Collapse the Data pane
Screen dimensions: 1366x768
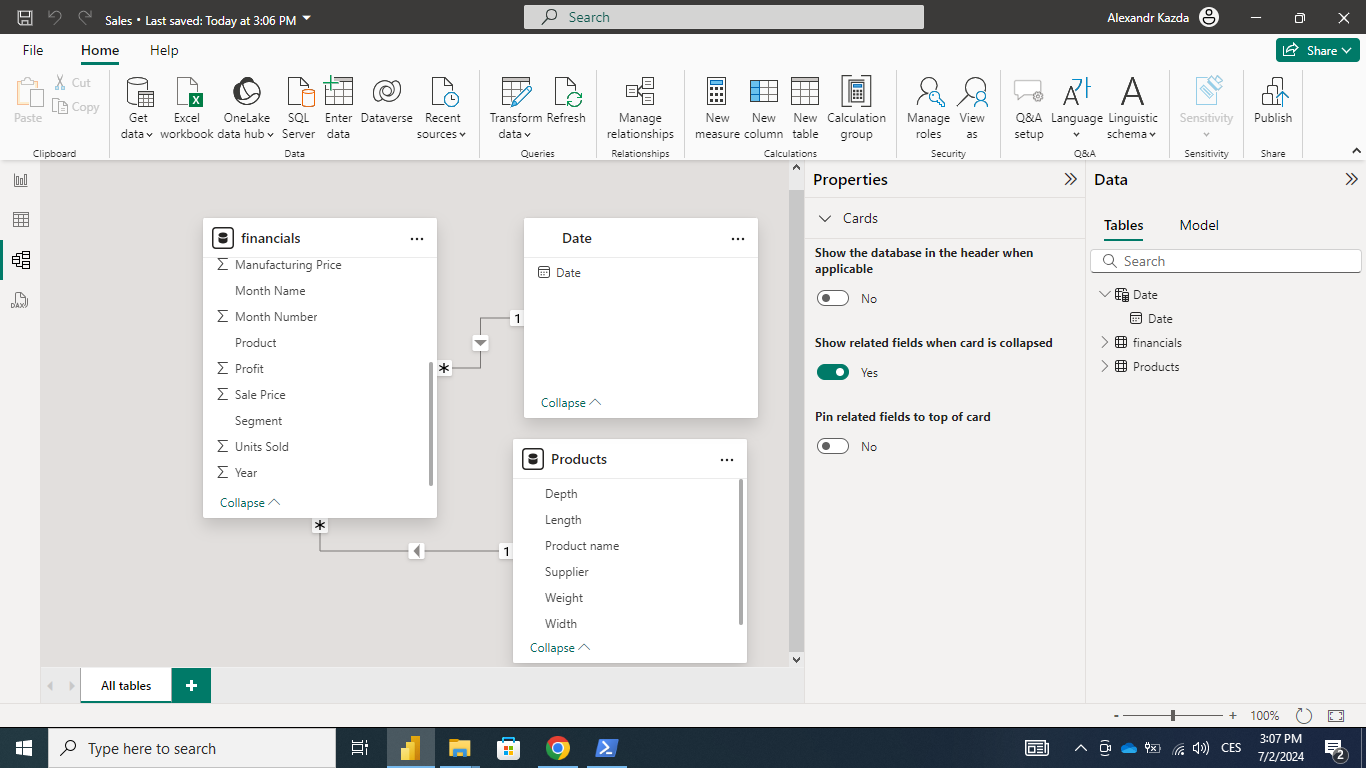1351,180
